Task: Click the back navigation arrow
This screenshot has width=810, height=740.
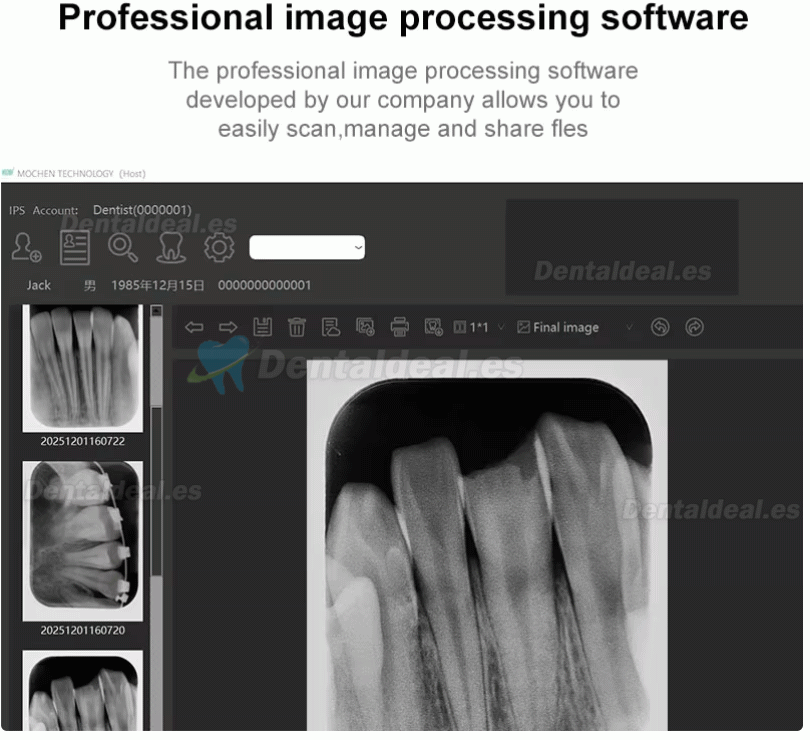Action: (x=194, y=327)
